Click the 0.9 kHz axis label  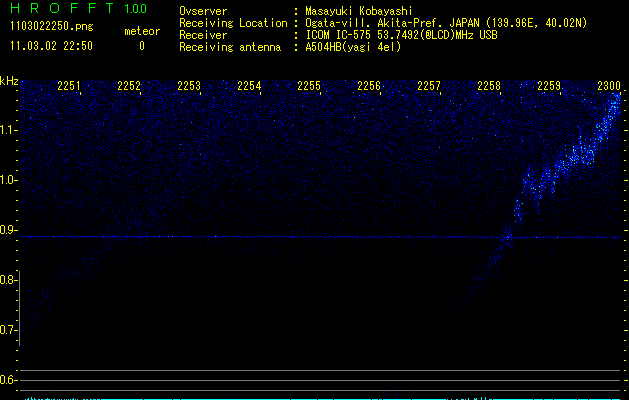coord(8,230)
